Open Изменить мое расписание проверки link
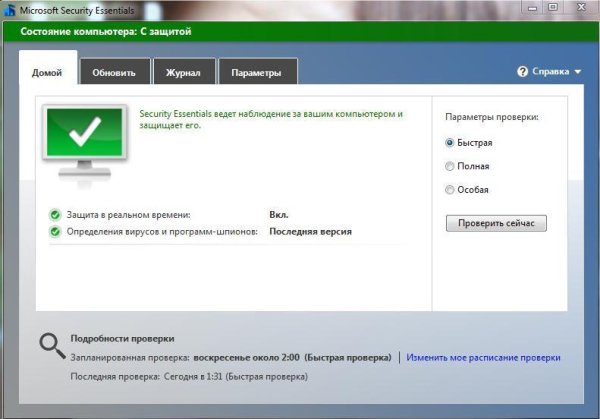Viewport: 600px width, 419px height. click(x=483, y=358)
